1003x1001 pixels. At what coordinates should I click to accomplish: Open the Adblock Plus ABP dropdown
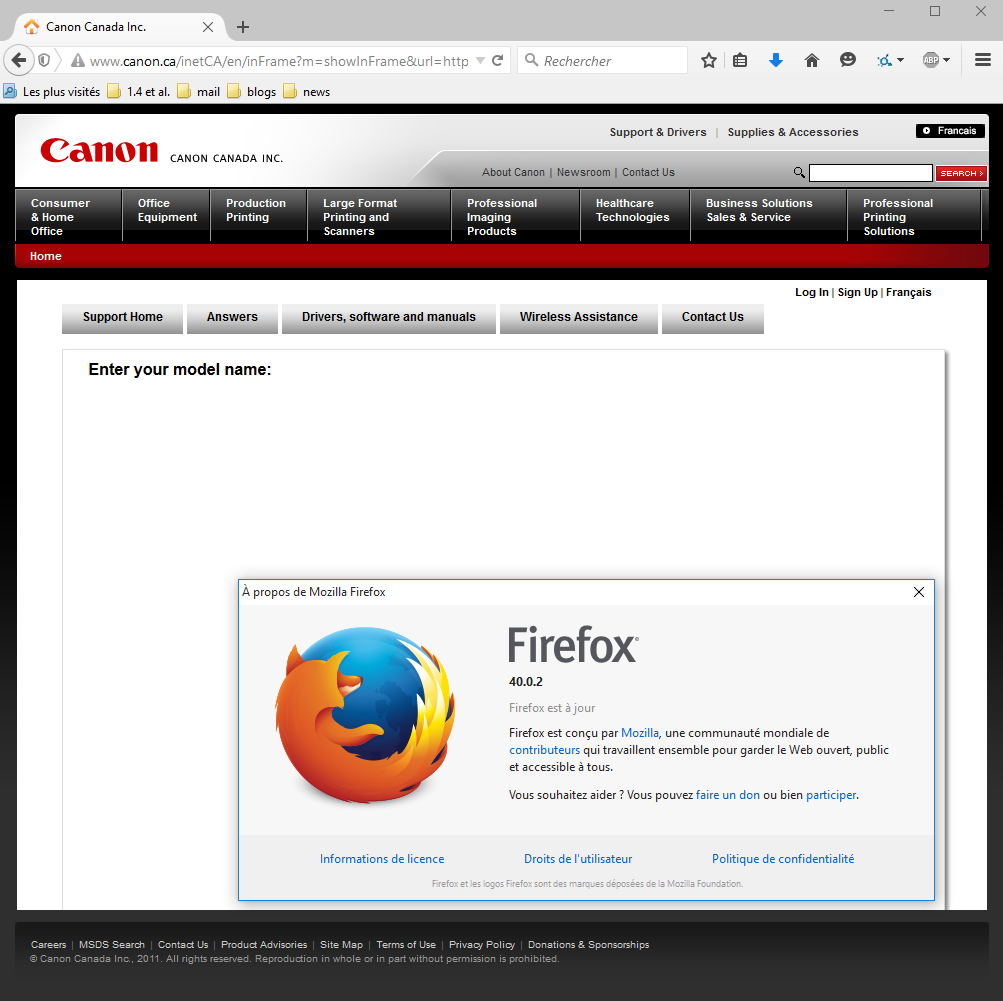pos(936,60)
